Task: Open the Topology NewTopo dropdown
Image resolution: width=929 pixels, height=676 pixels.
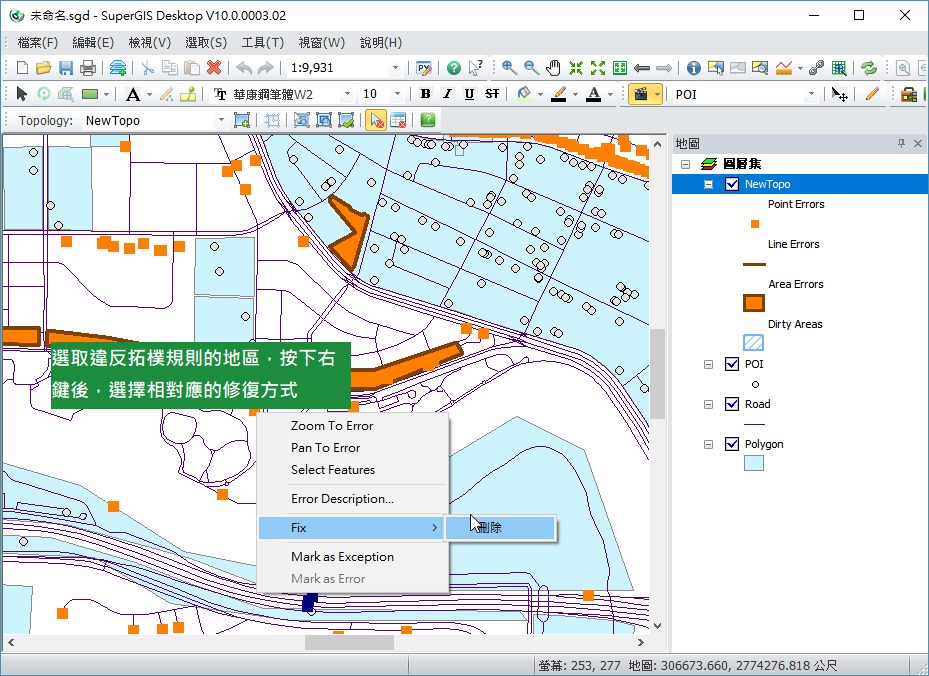Action: (x=221, y=120)
